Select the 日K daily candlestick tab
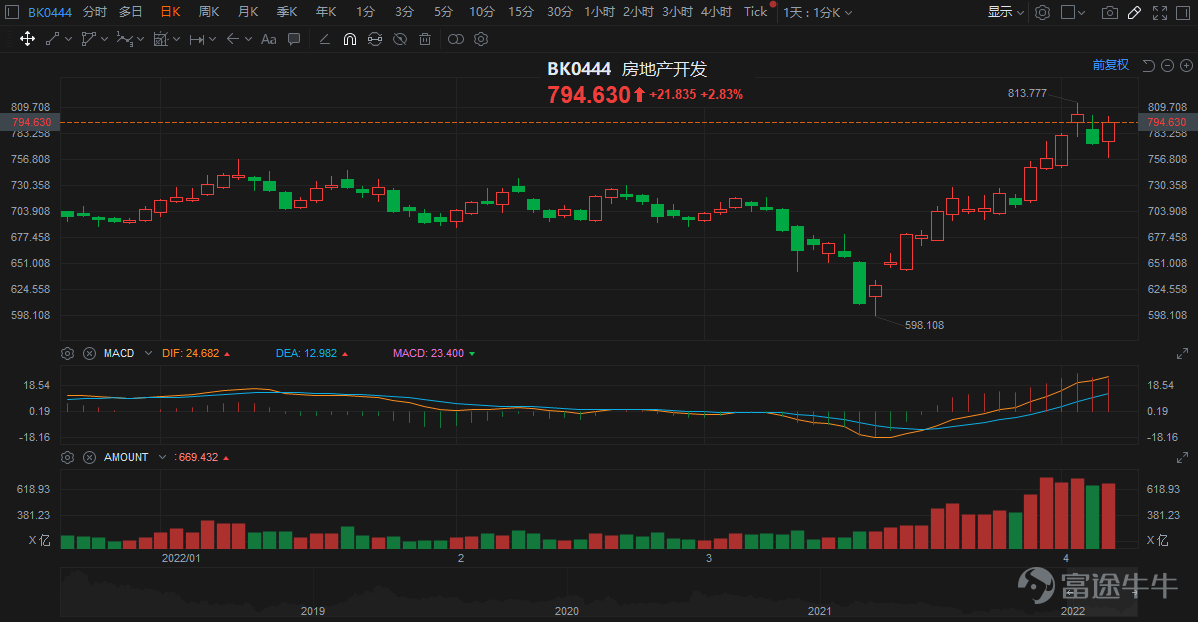 (x=170, y=12)
